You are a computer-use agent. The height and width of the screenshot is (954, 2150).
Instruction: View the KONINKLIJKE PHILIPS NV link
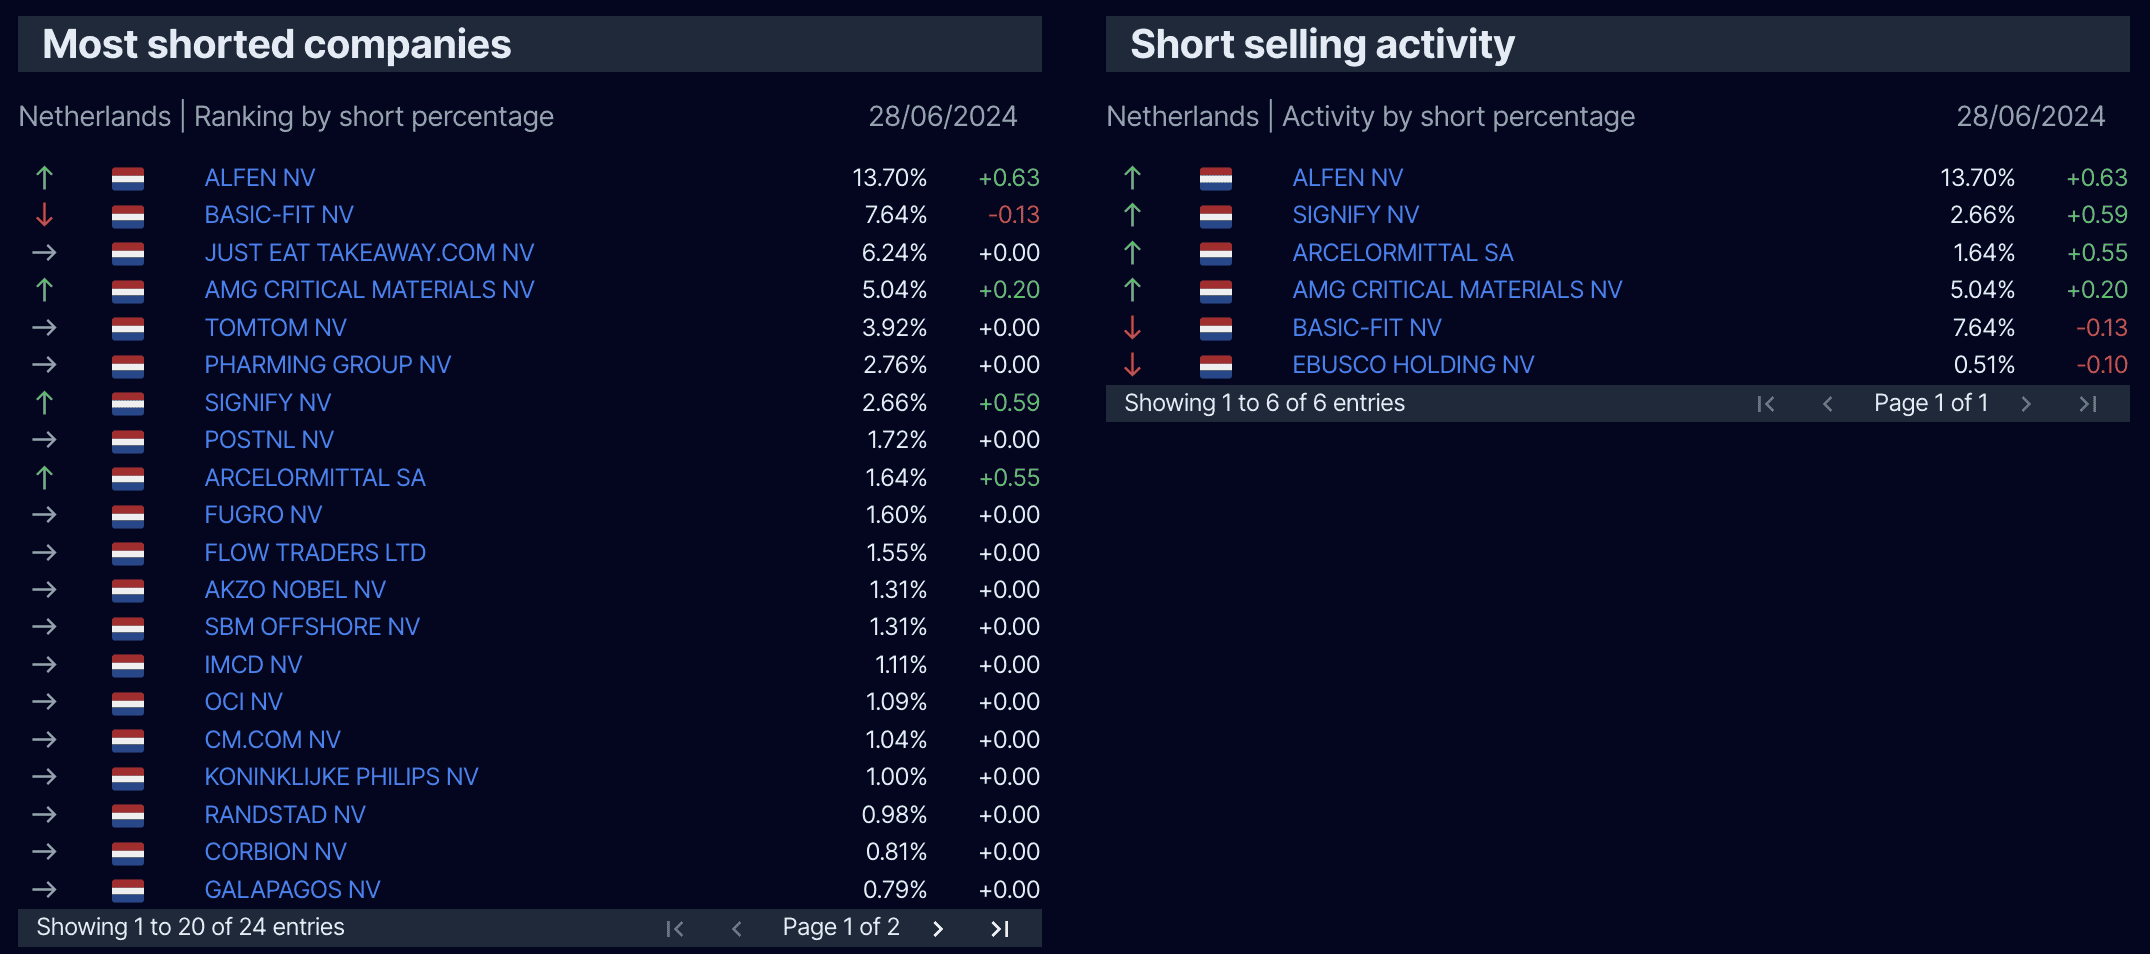click(x=341, y=777)
